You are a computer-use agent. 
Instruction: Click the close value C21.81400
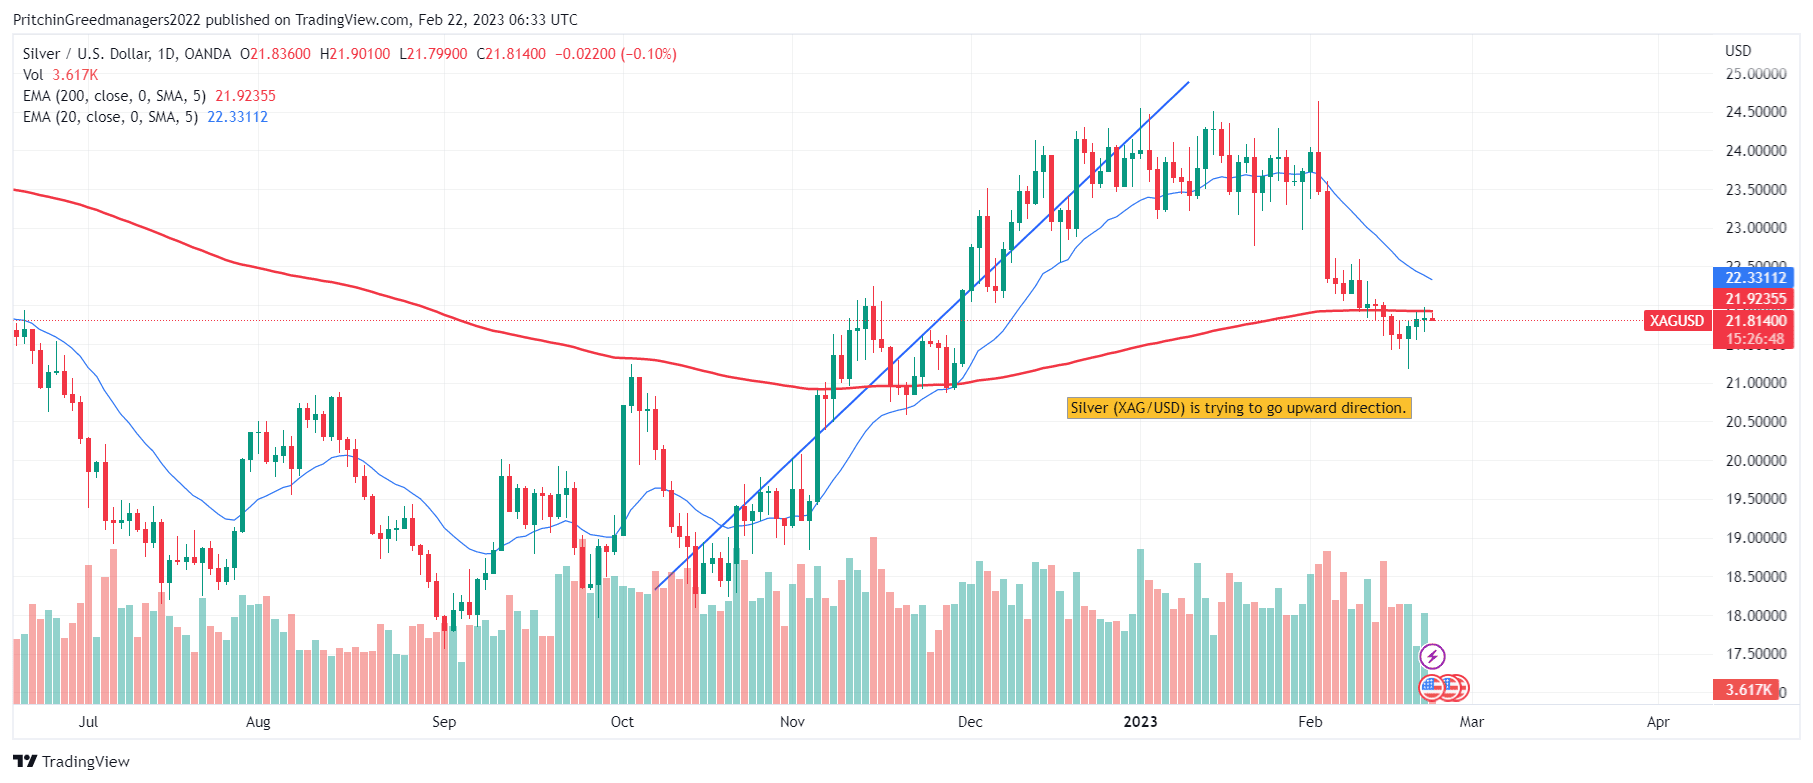coord(511,54)
